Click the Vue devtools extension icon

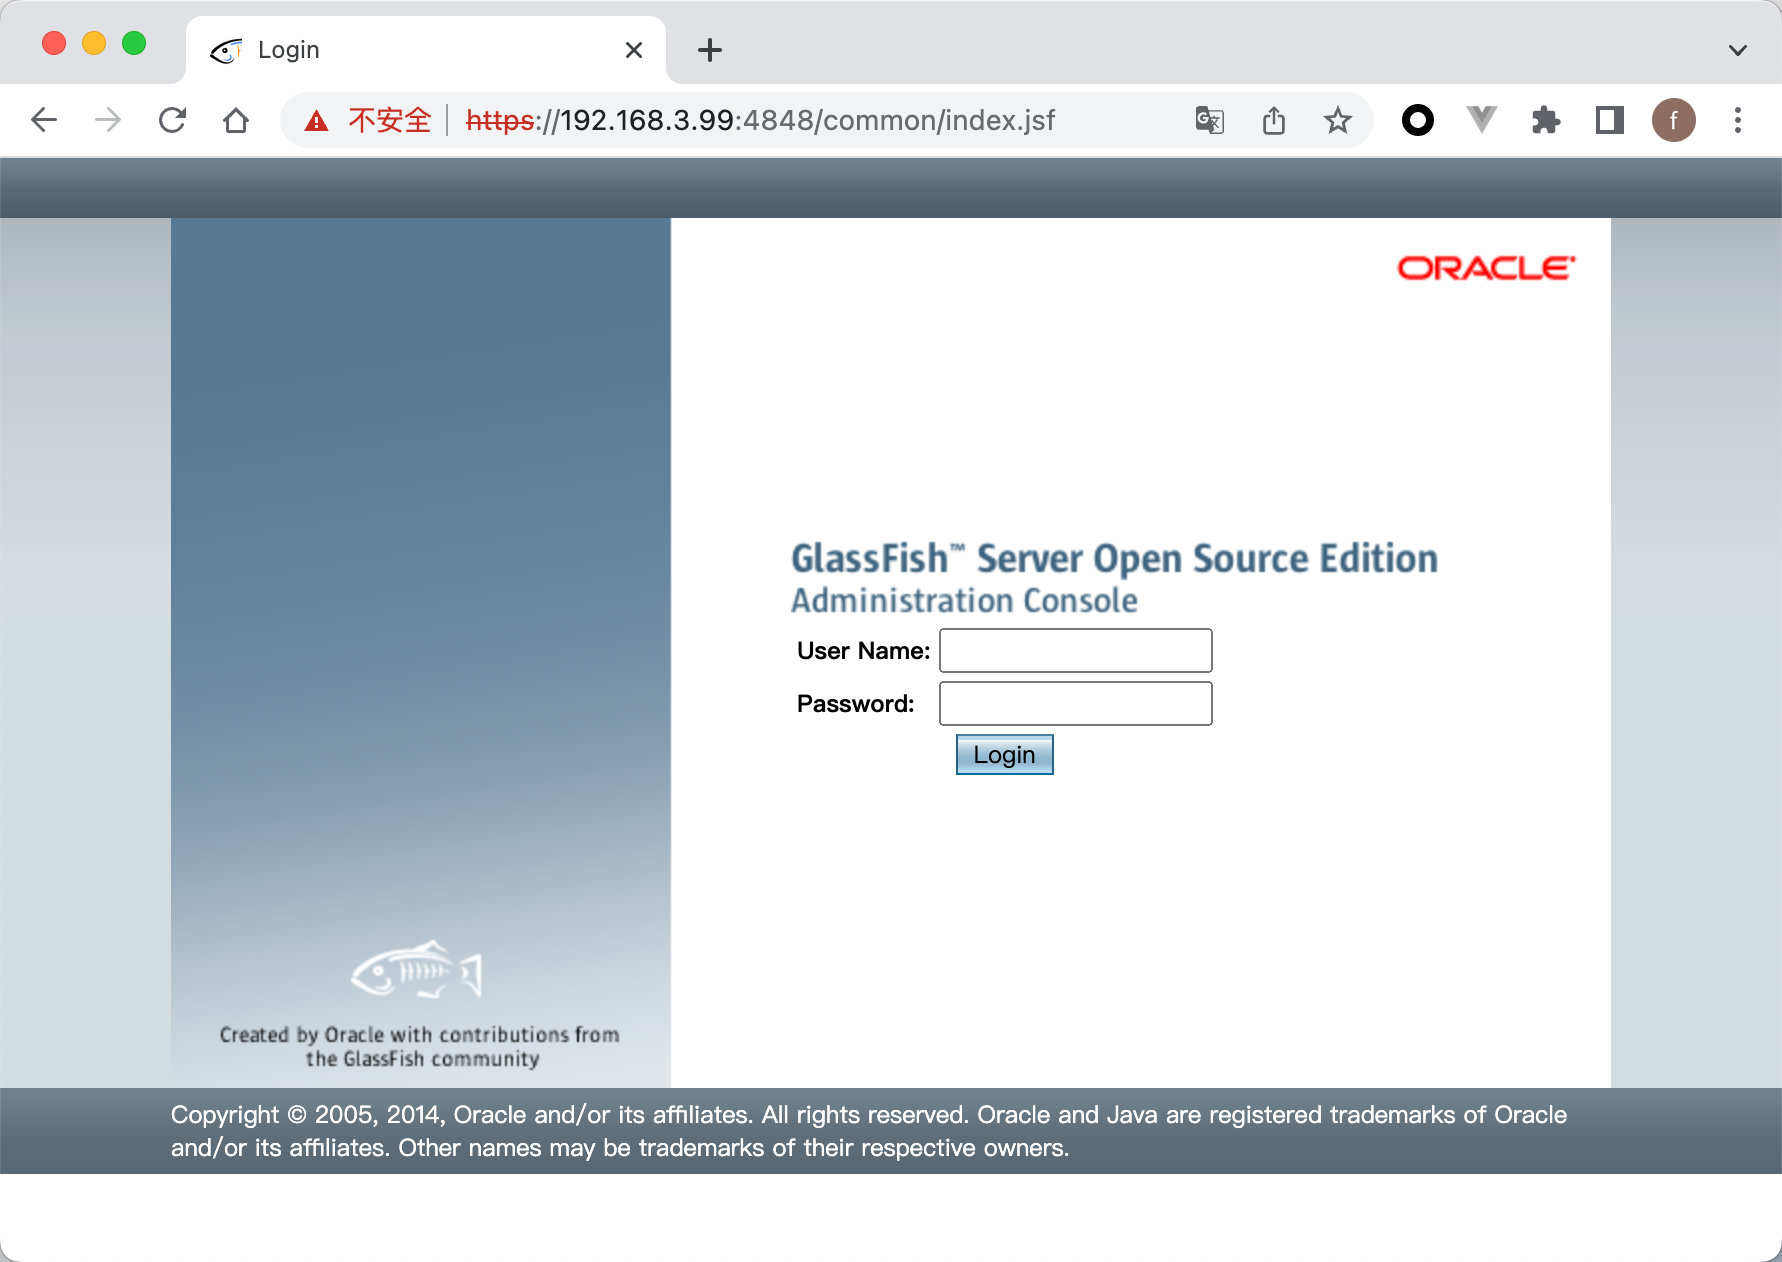[1481, 121]
